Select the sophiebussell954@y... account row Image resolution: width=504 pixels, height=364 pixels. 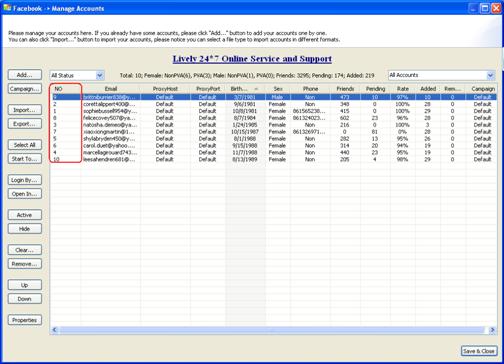273,111
